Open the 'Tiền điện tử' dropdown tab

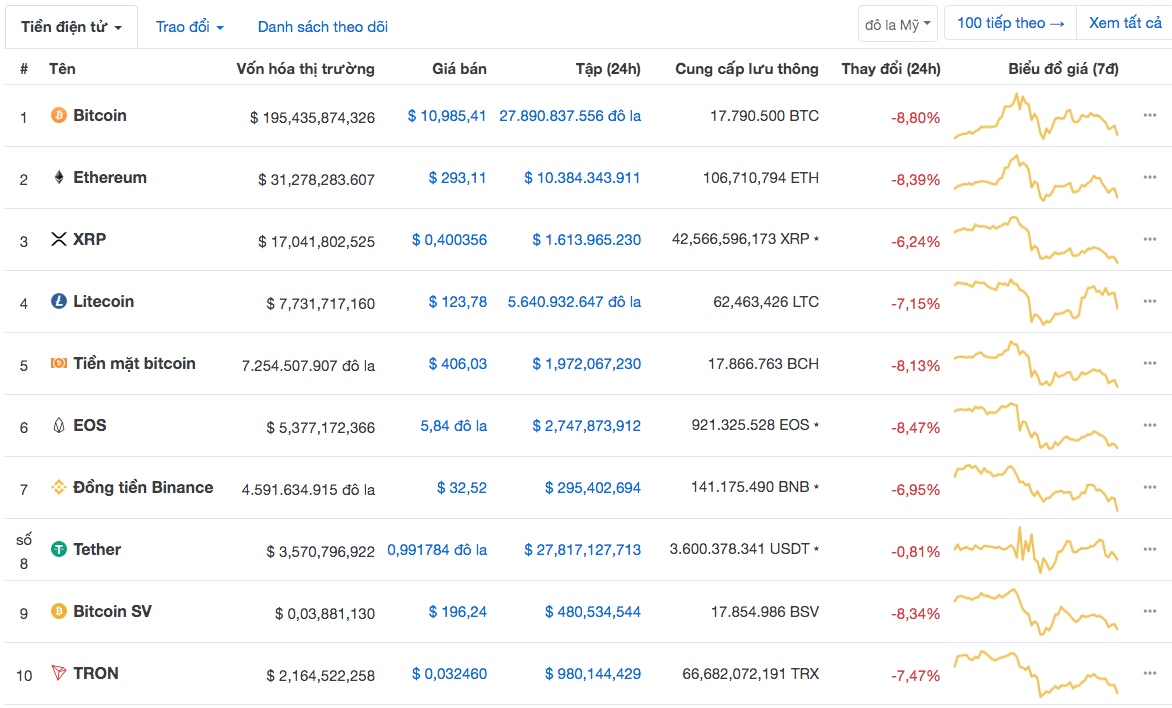71,27
